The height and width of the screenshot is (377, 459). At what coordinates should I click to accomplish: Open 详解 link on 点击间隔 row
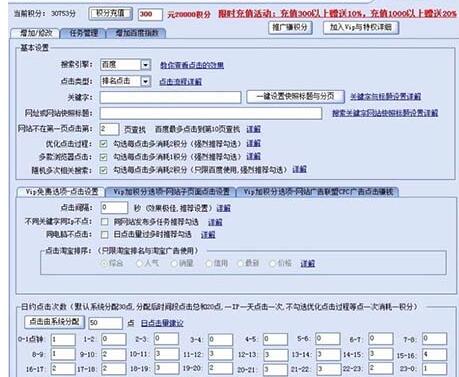tap(223, 208)
